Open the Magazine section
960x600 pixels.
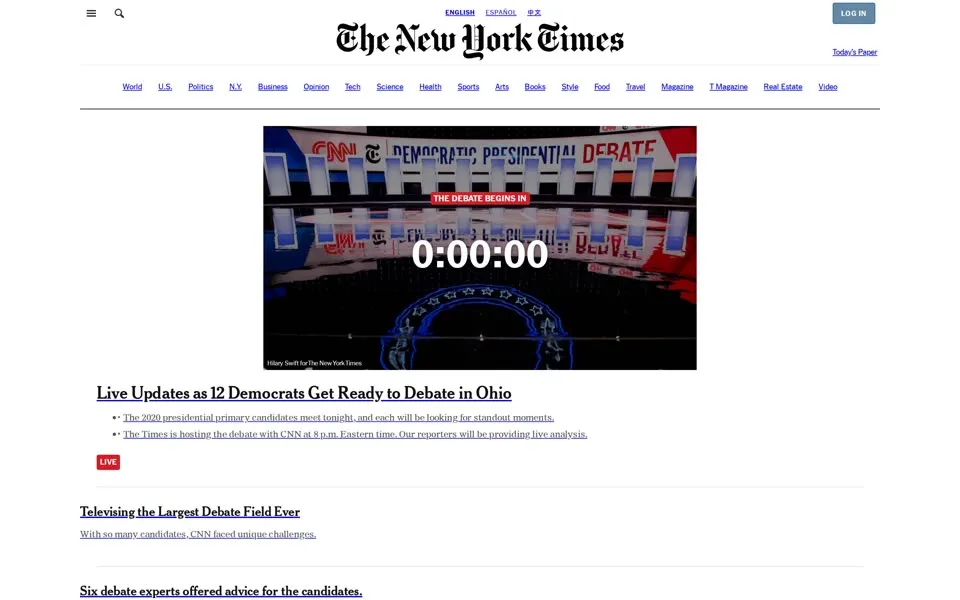coord(677,87)
